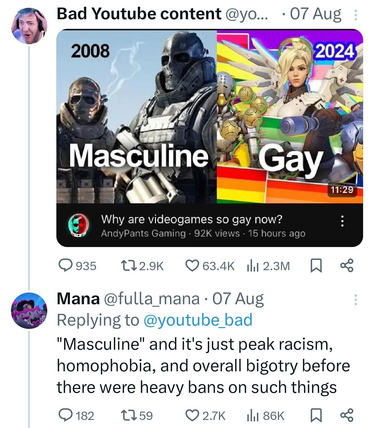Share Mana's reply tweet
The width and height of the screenshot is (374, 428).
(347, 415)
